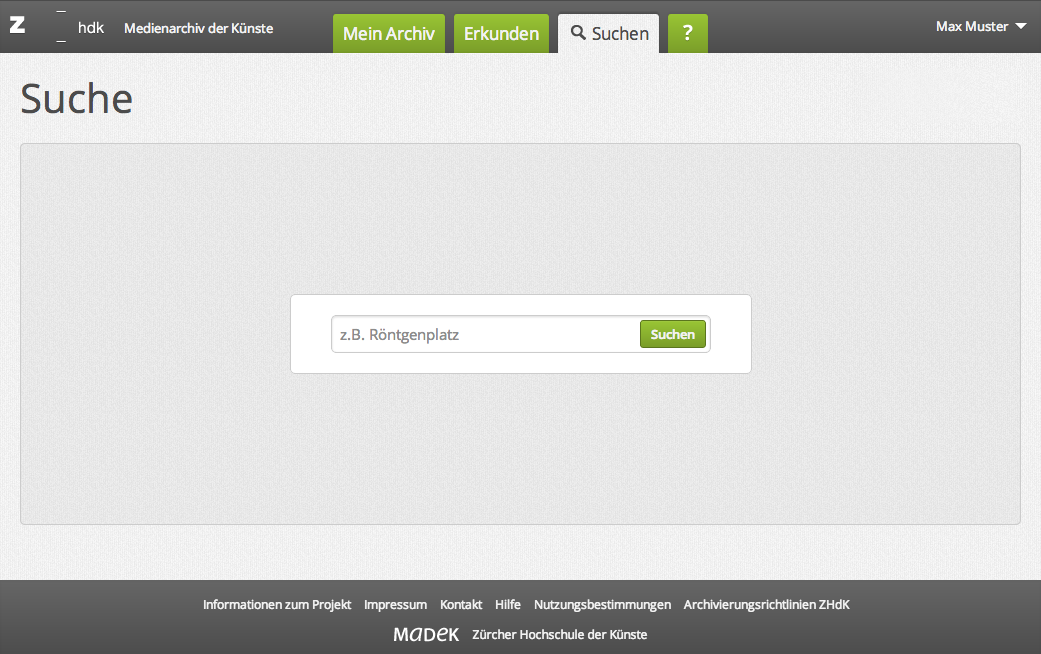Switch to the Mein Archiv tab
This screenshot has height=654, width=1041.
(388, 33)
